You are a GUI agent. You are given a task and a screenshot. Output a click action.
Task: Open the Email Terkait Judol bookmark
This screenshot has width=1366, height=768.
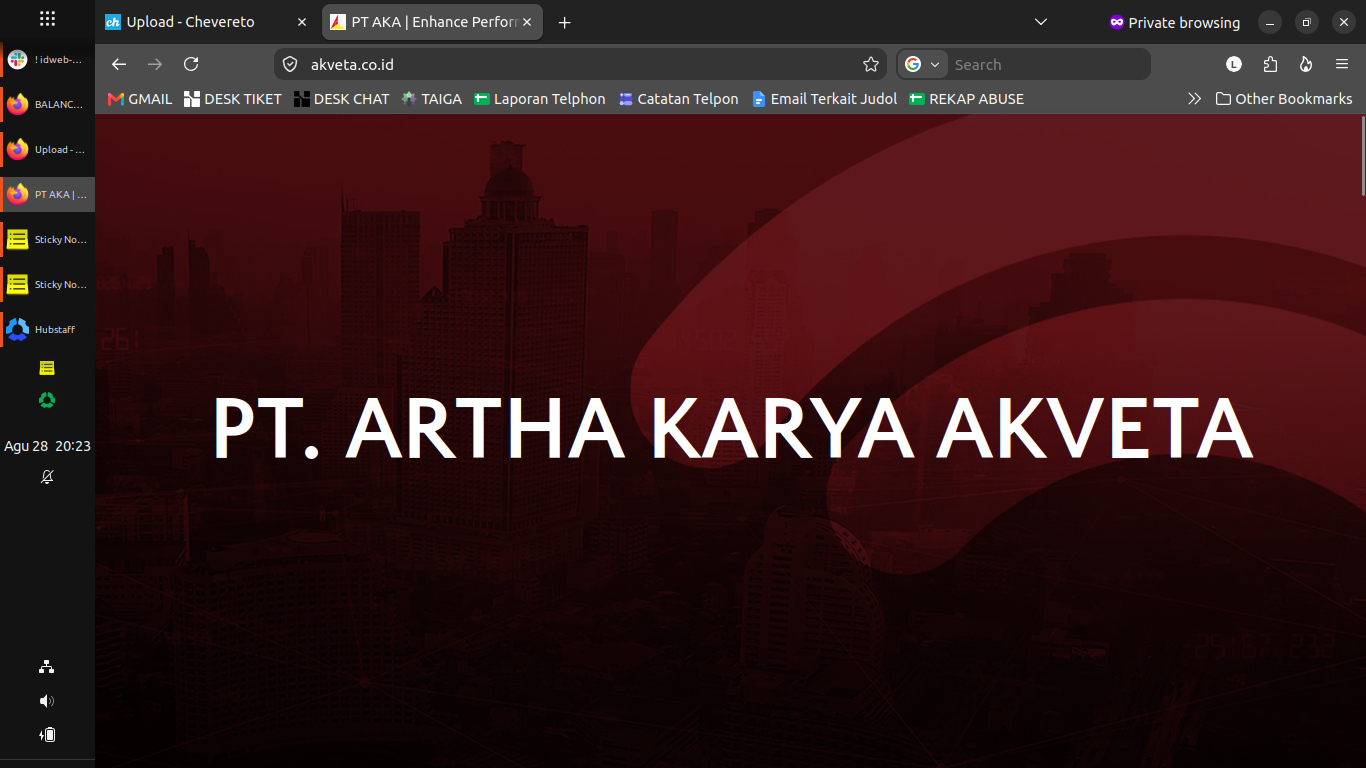click(825, 99)
